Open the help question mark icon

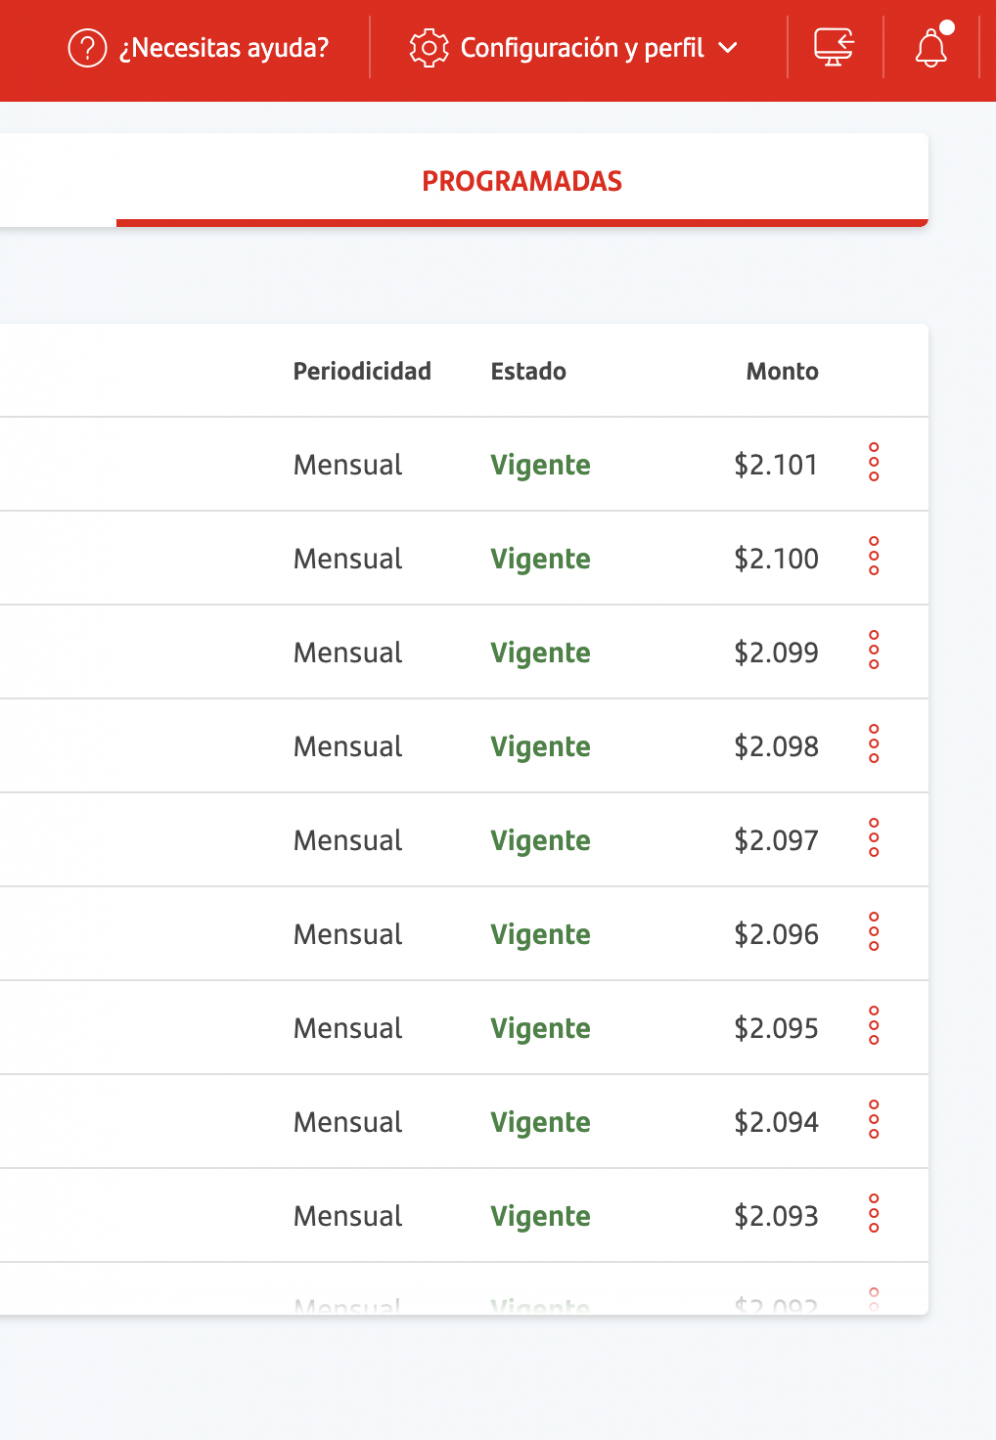(87, 48)
